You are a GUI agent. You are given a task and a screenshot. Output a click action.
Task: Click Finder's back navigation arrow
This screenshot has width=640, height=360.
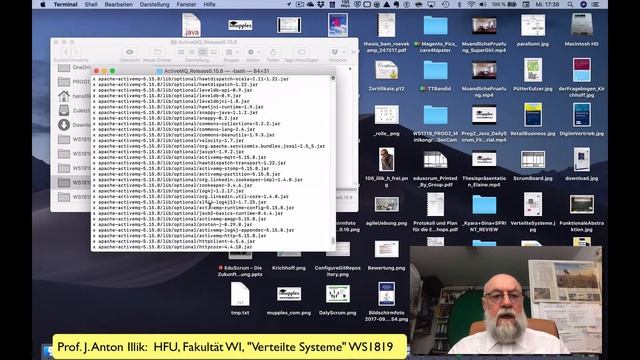(x=66, y=52)
